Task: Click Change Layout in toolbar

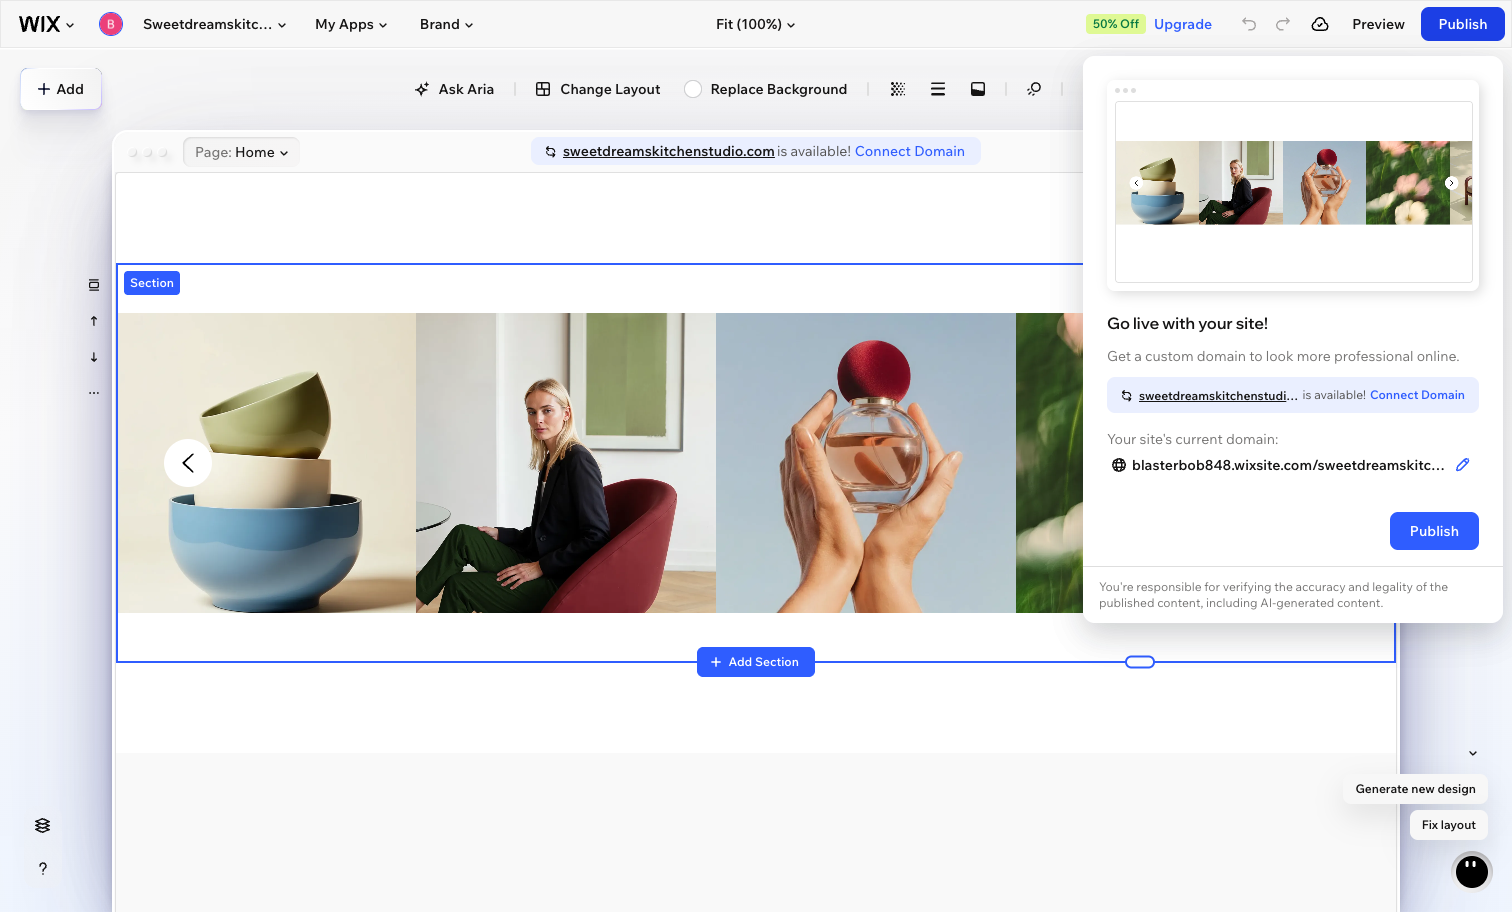Action: 598,89
